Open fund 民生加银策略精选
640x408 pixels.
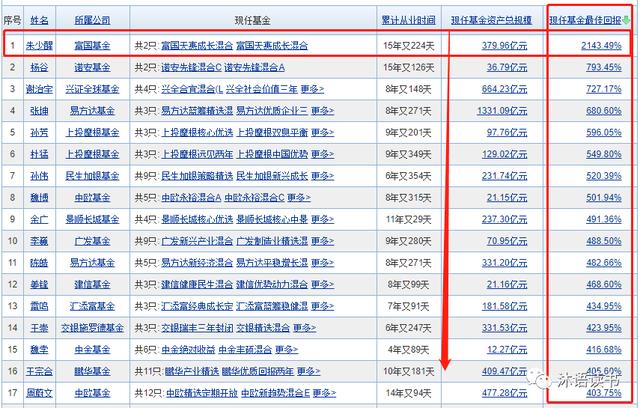pos(197,176)
